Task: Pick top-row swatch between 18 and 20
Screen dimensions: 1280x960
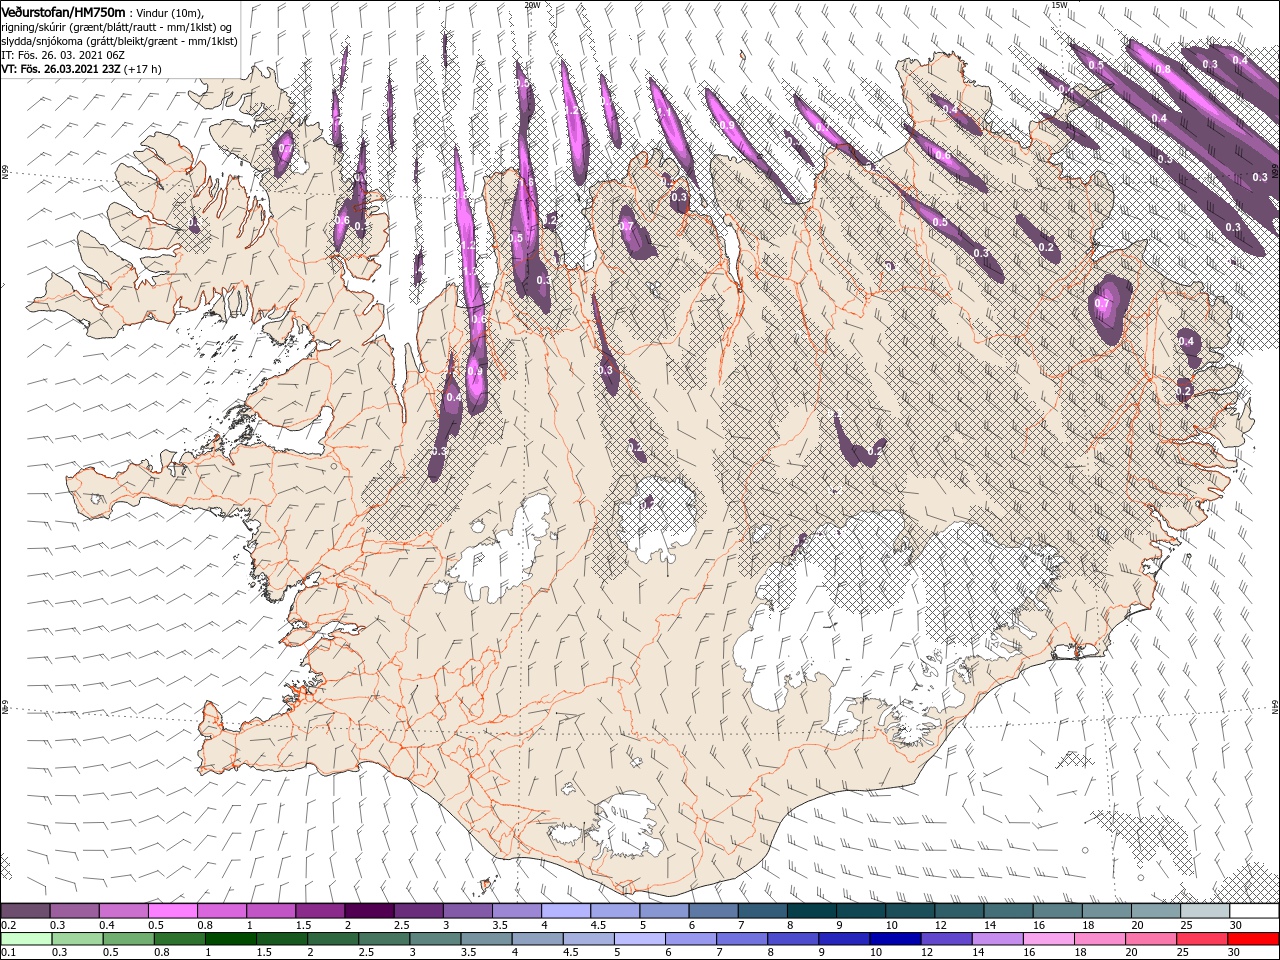Action: click(x=1106, y=911)
